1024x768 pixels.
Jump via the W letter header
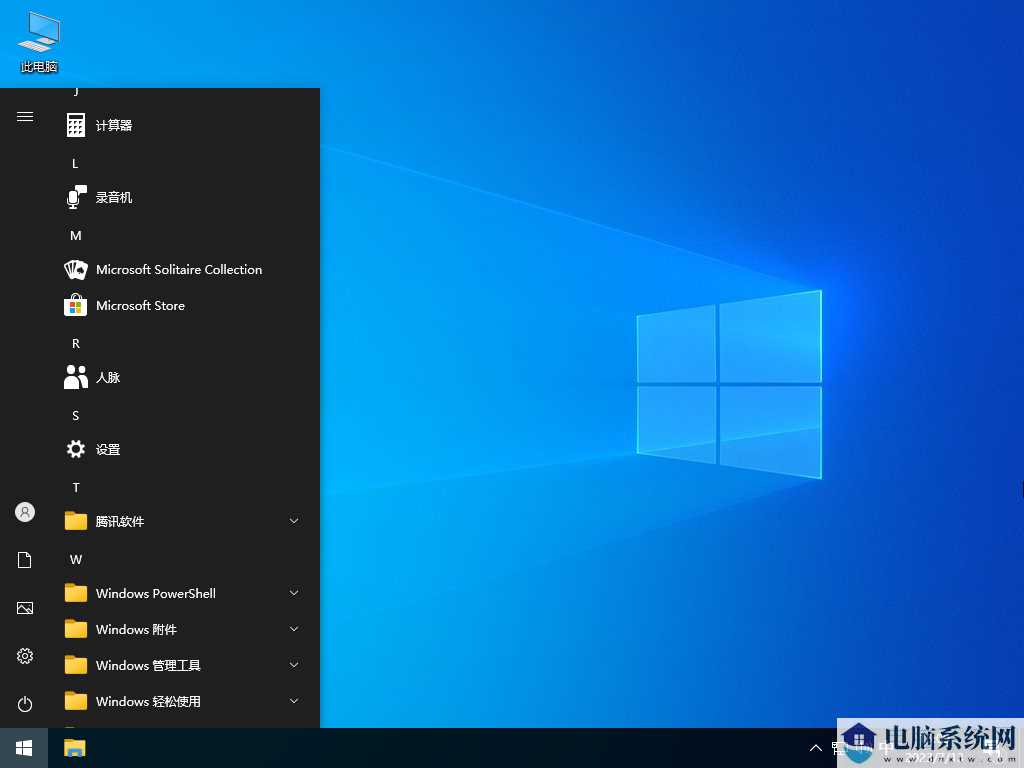(76, 560)
